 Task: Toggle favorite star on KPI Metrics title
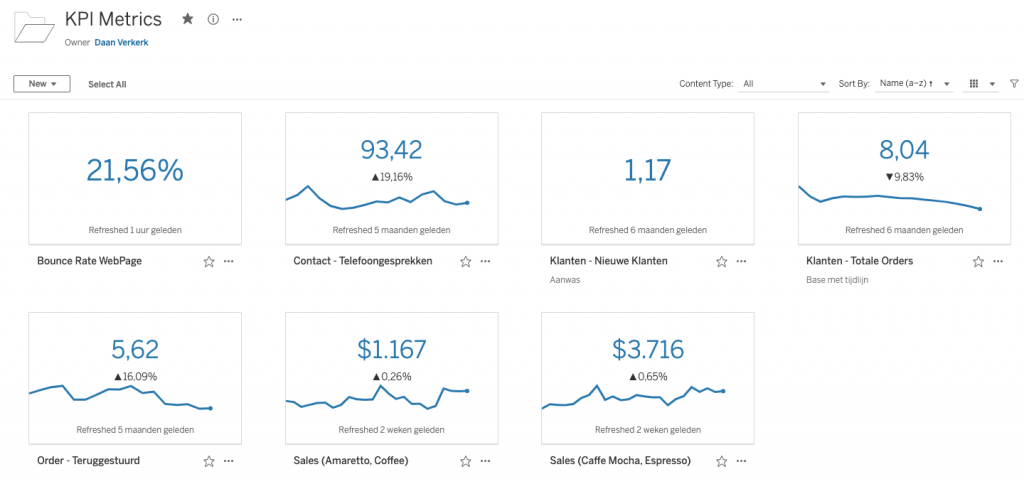(x=188, y=19)
